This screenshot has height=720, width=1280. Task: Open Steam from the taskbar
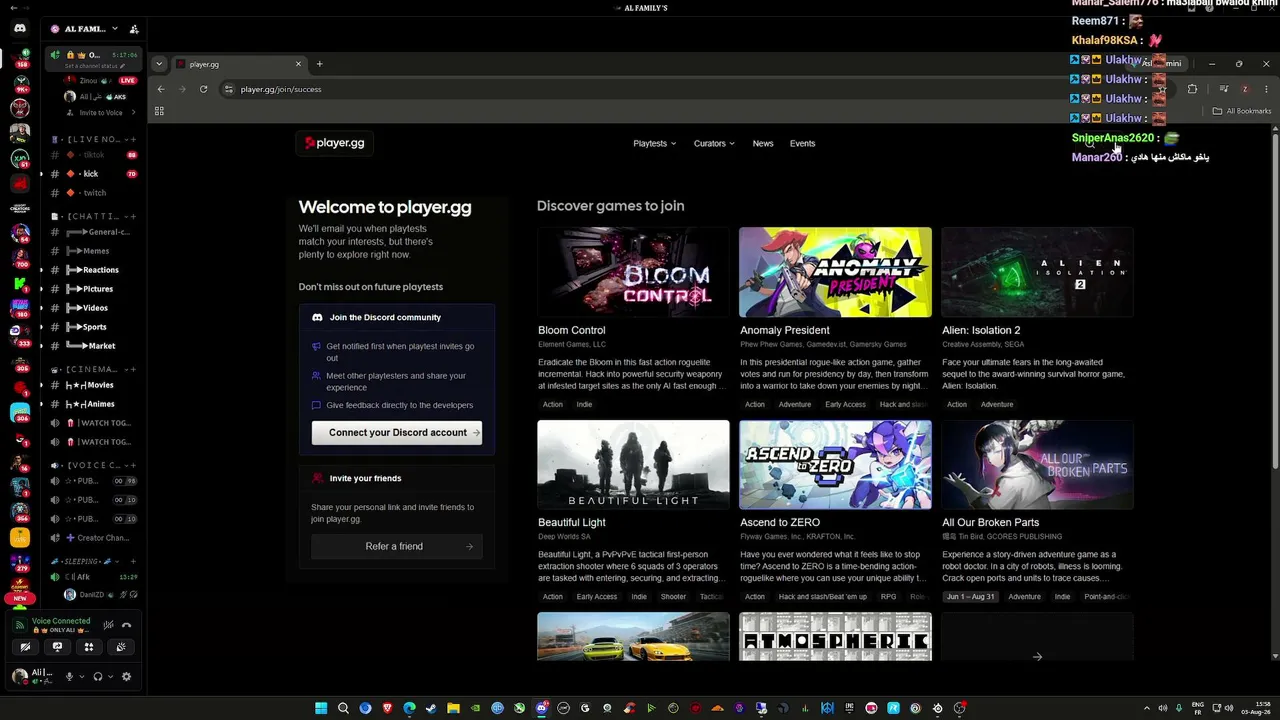(x=431, y=708)
